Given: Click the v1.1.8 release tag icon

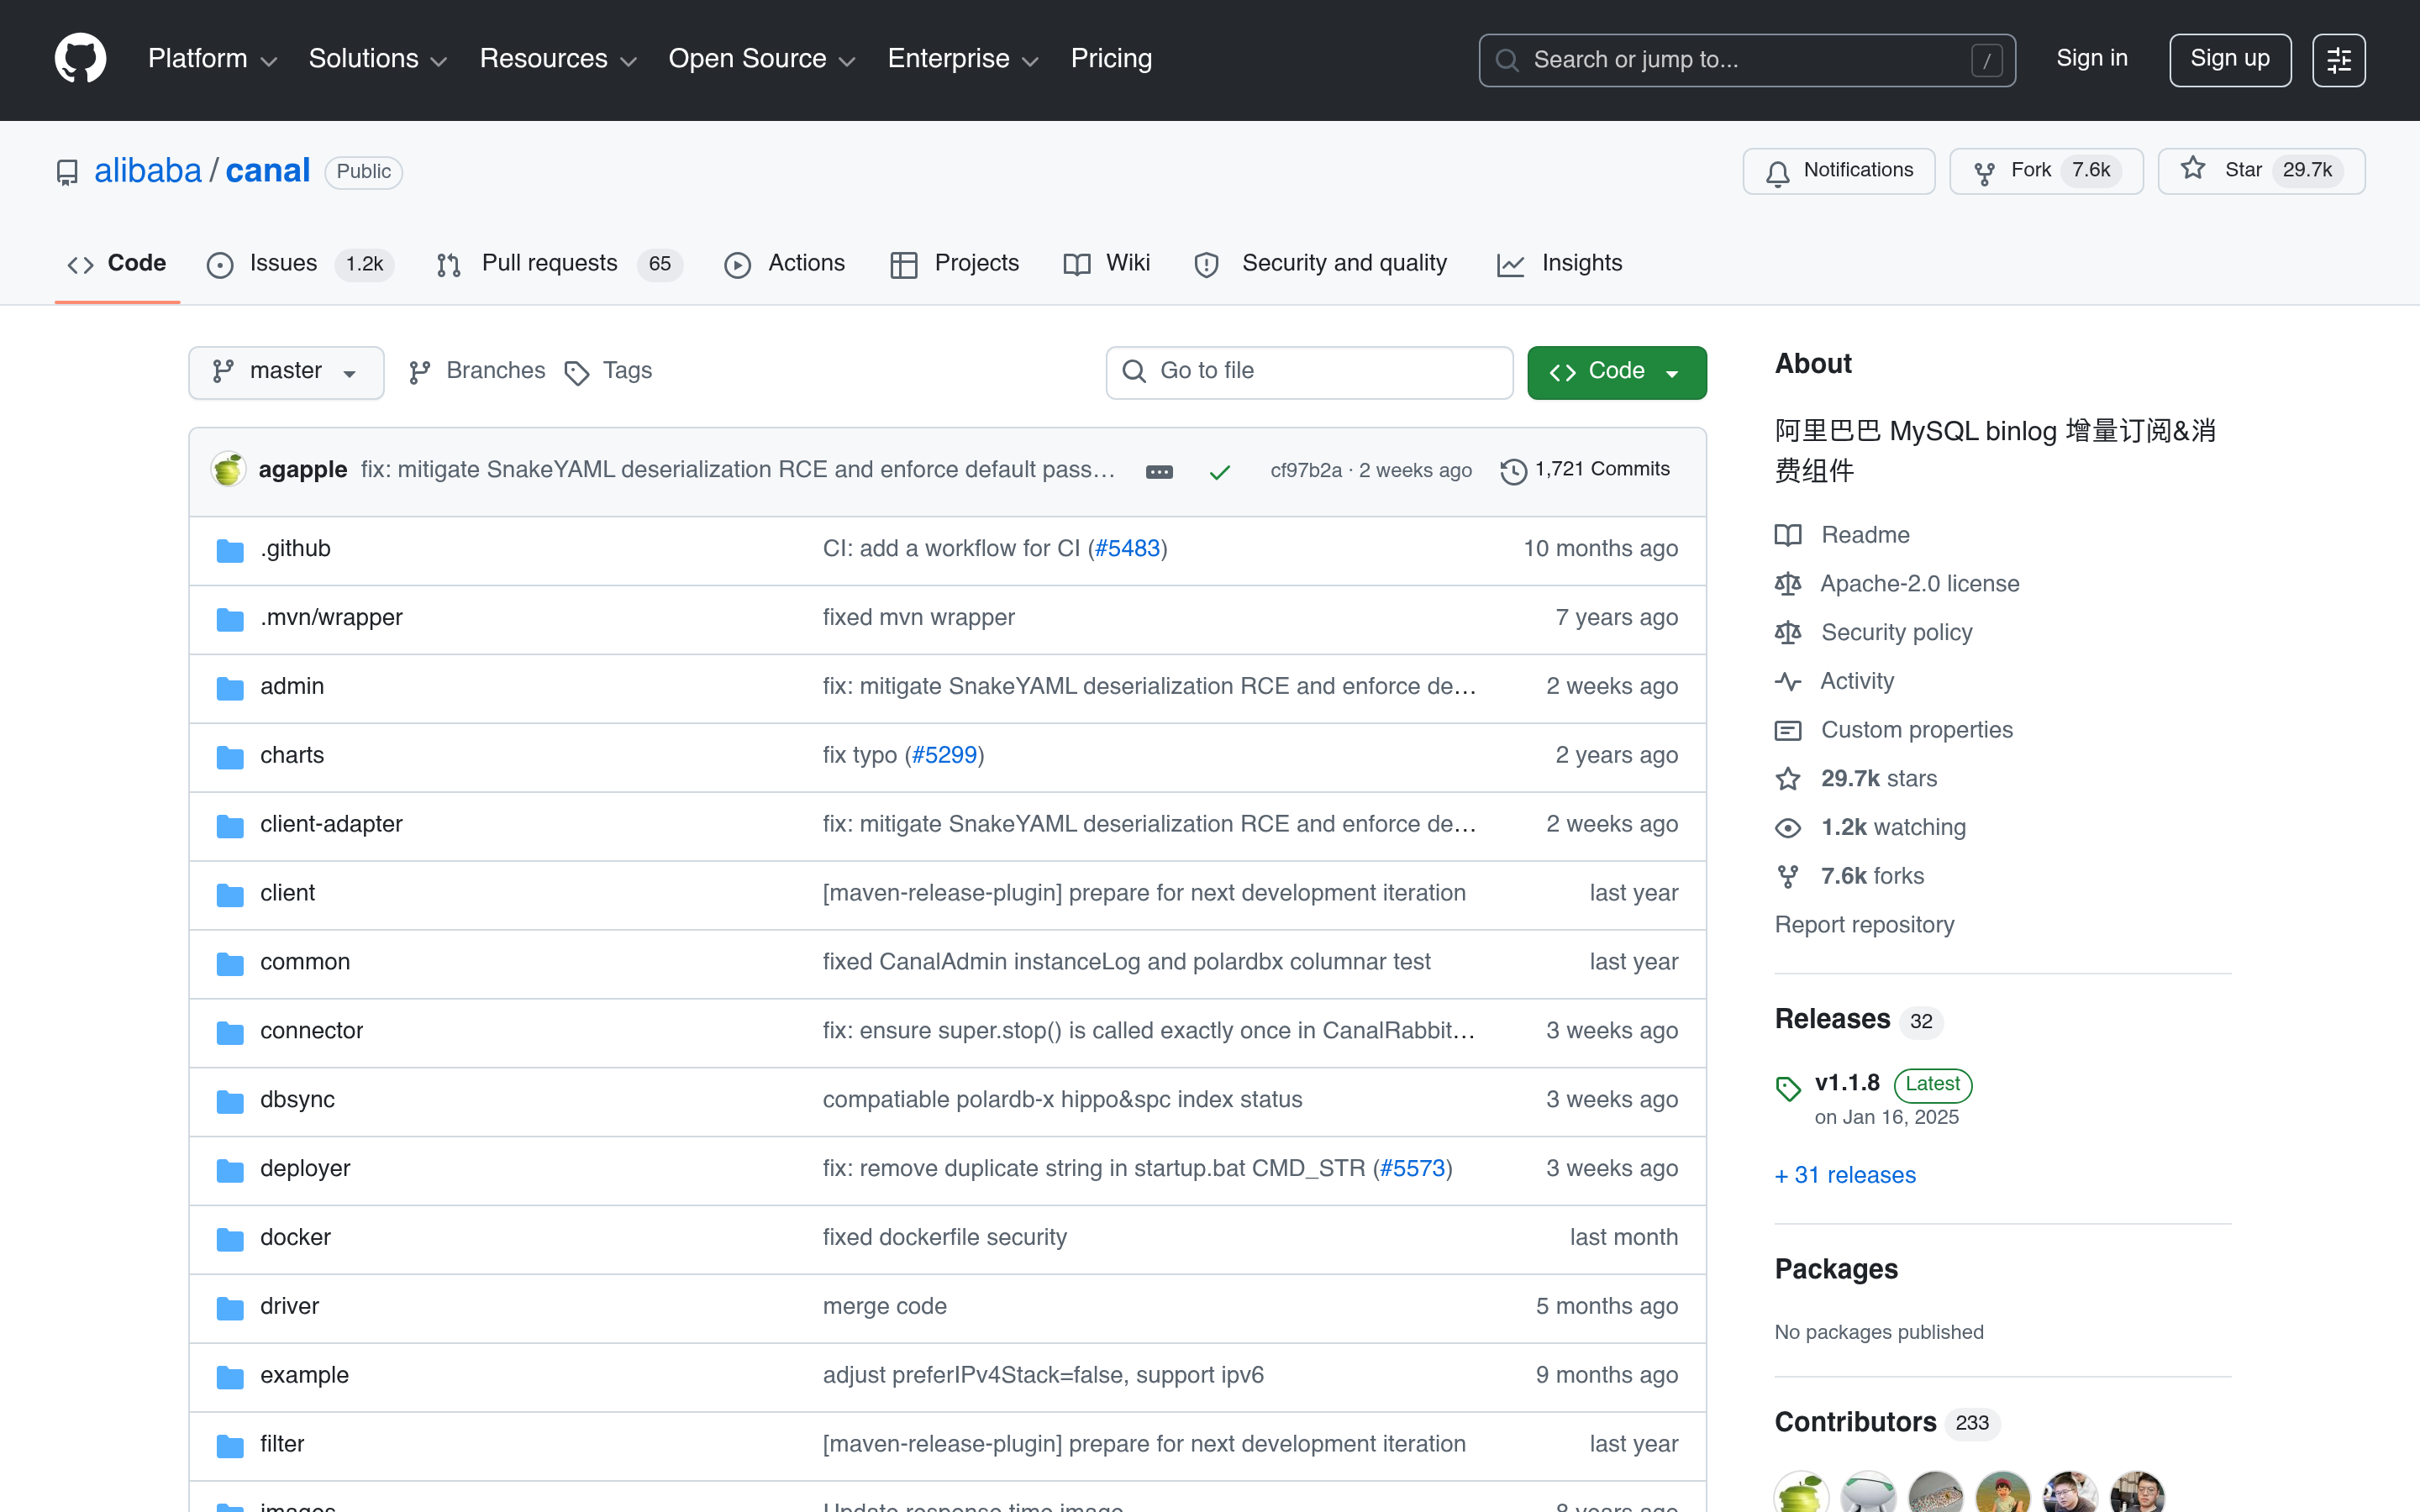Looking at the screenshot, I should click(1788, 1088).
